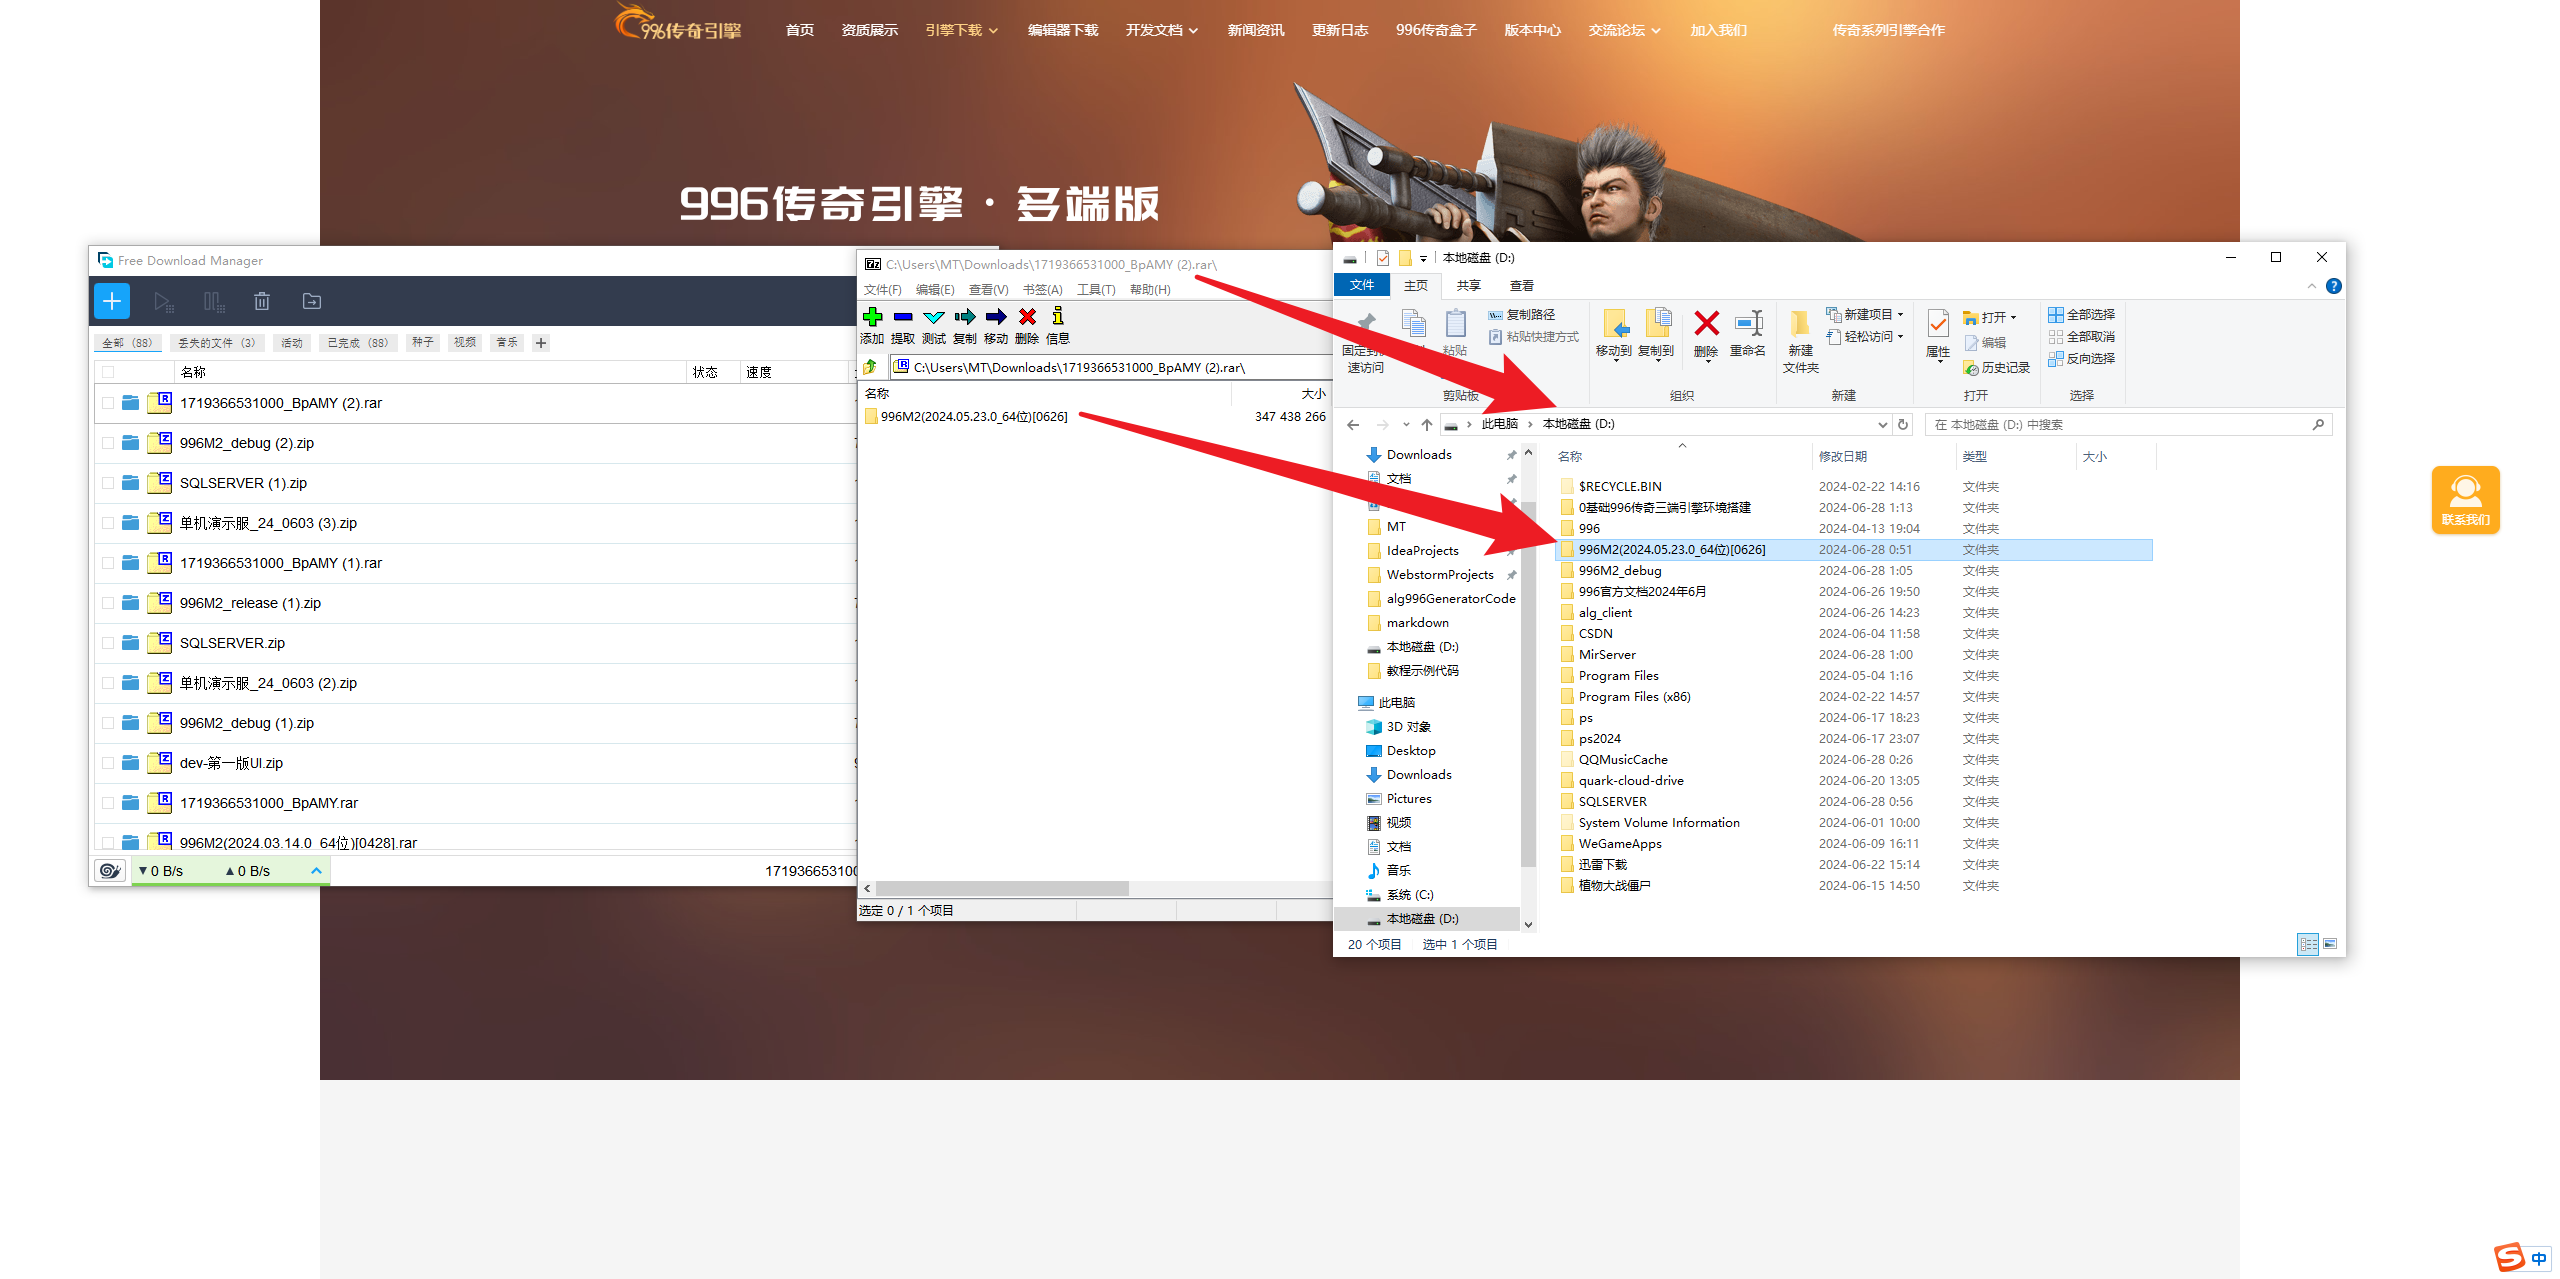This screenshot has width=2560, height=1279.
Task: Toggle snail mode icon in Free Download Manager status bar
Action: click(110, 871)
